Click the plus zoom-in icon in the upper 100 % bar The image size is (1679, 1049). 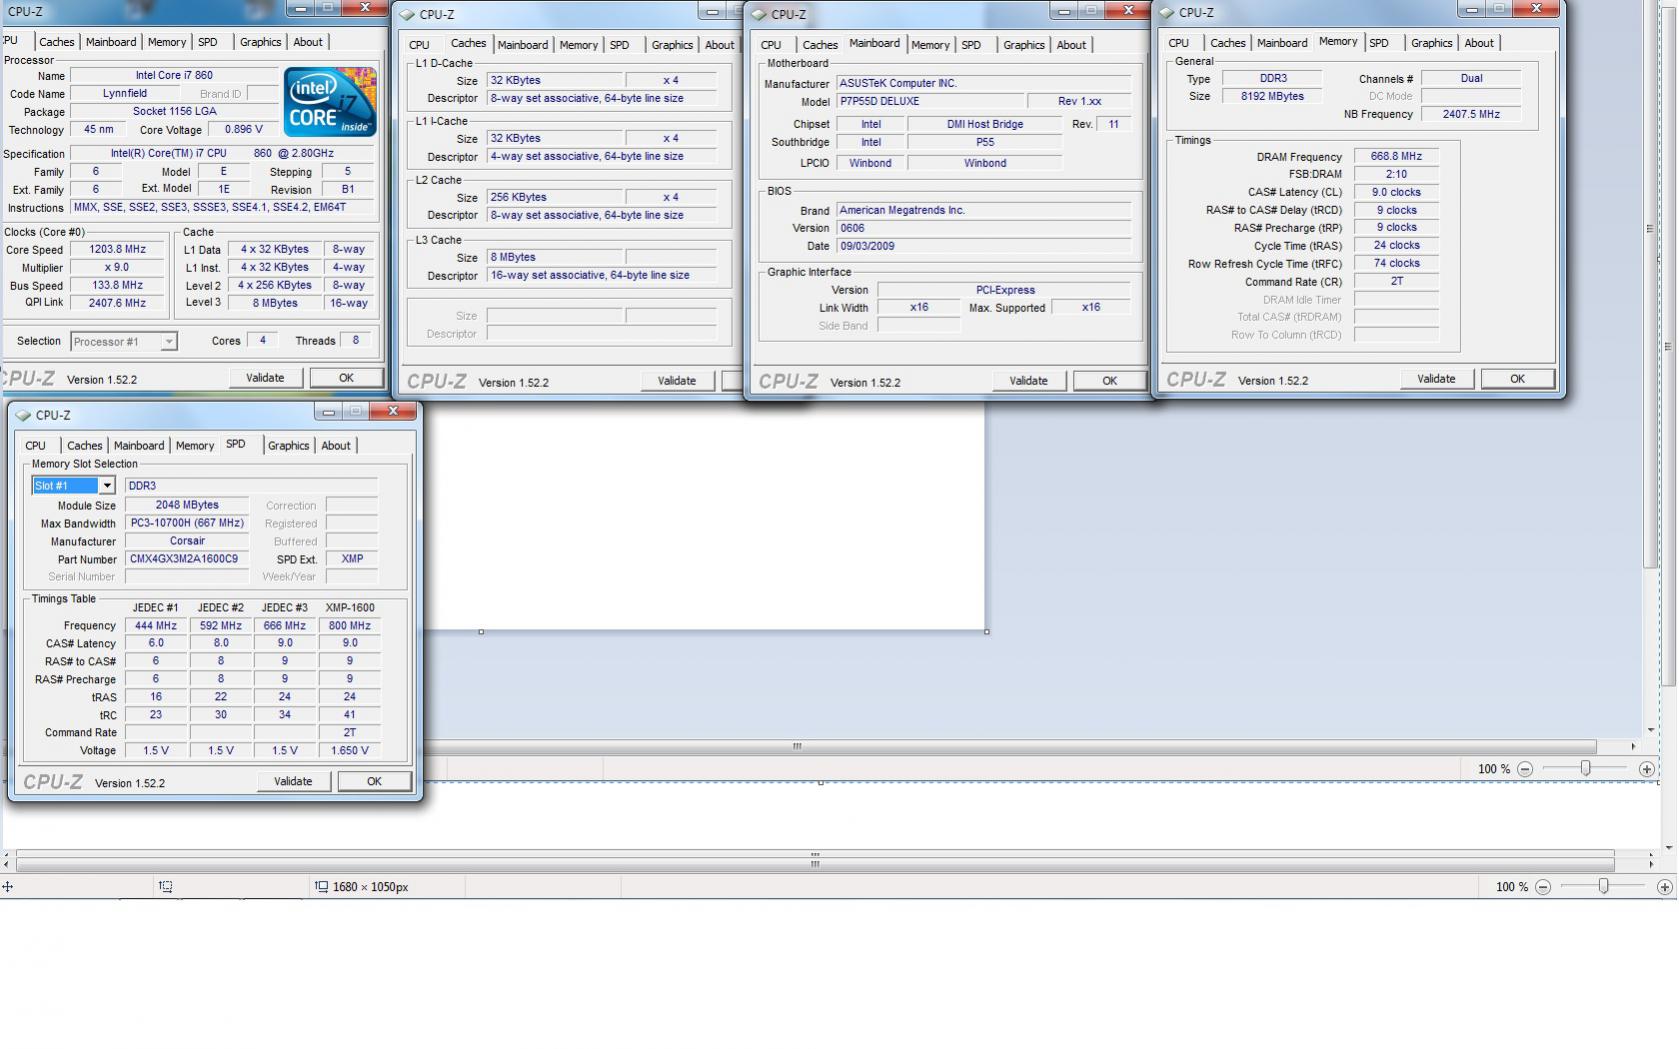[1647, 769]
